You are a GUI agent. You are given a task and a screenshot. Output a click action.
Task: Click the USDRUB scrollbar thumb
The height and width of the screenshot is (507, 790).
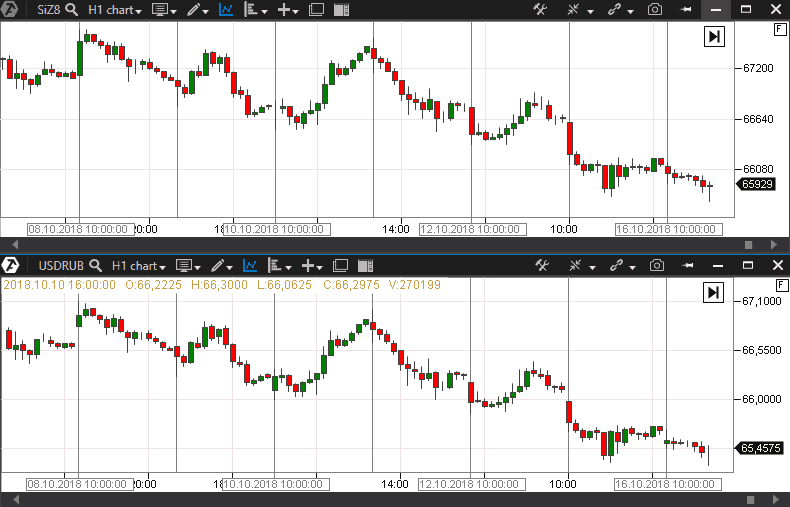[750, 500]
